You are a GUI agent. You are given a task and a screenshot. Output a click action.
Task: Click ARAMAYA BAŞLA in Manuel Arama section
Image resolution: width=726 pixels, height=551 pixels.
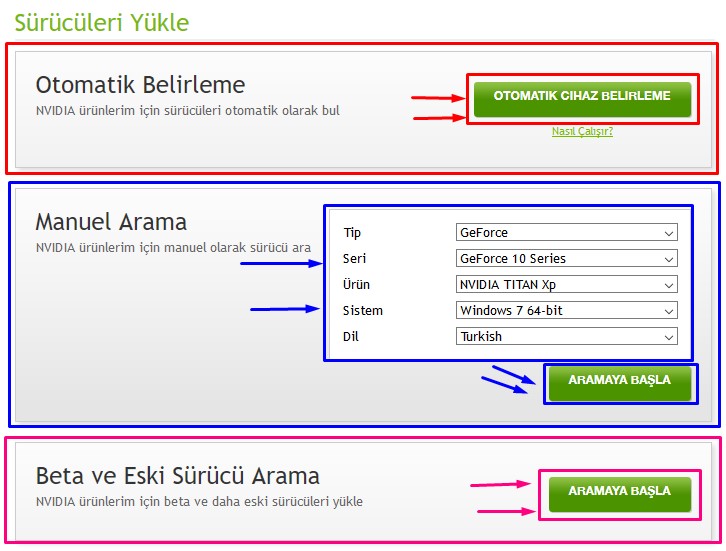coord(620,383)
